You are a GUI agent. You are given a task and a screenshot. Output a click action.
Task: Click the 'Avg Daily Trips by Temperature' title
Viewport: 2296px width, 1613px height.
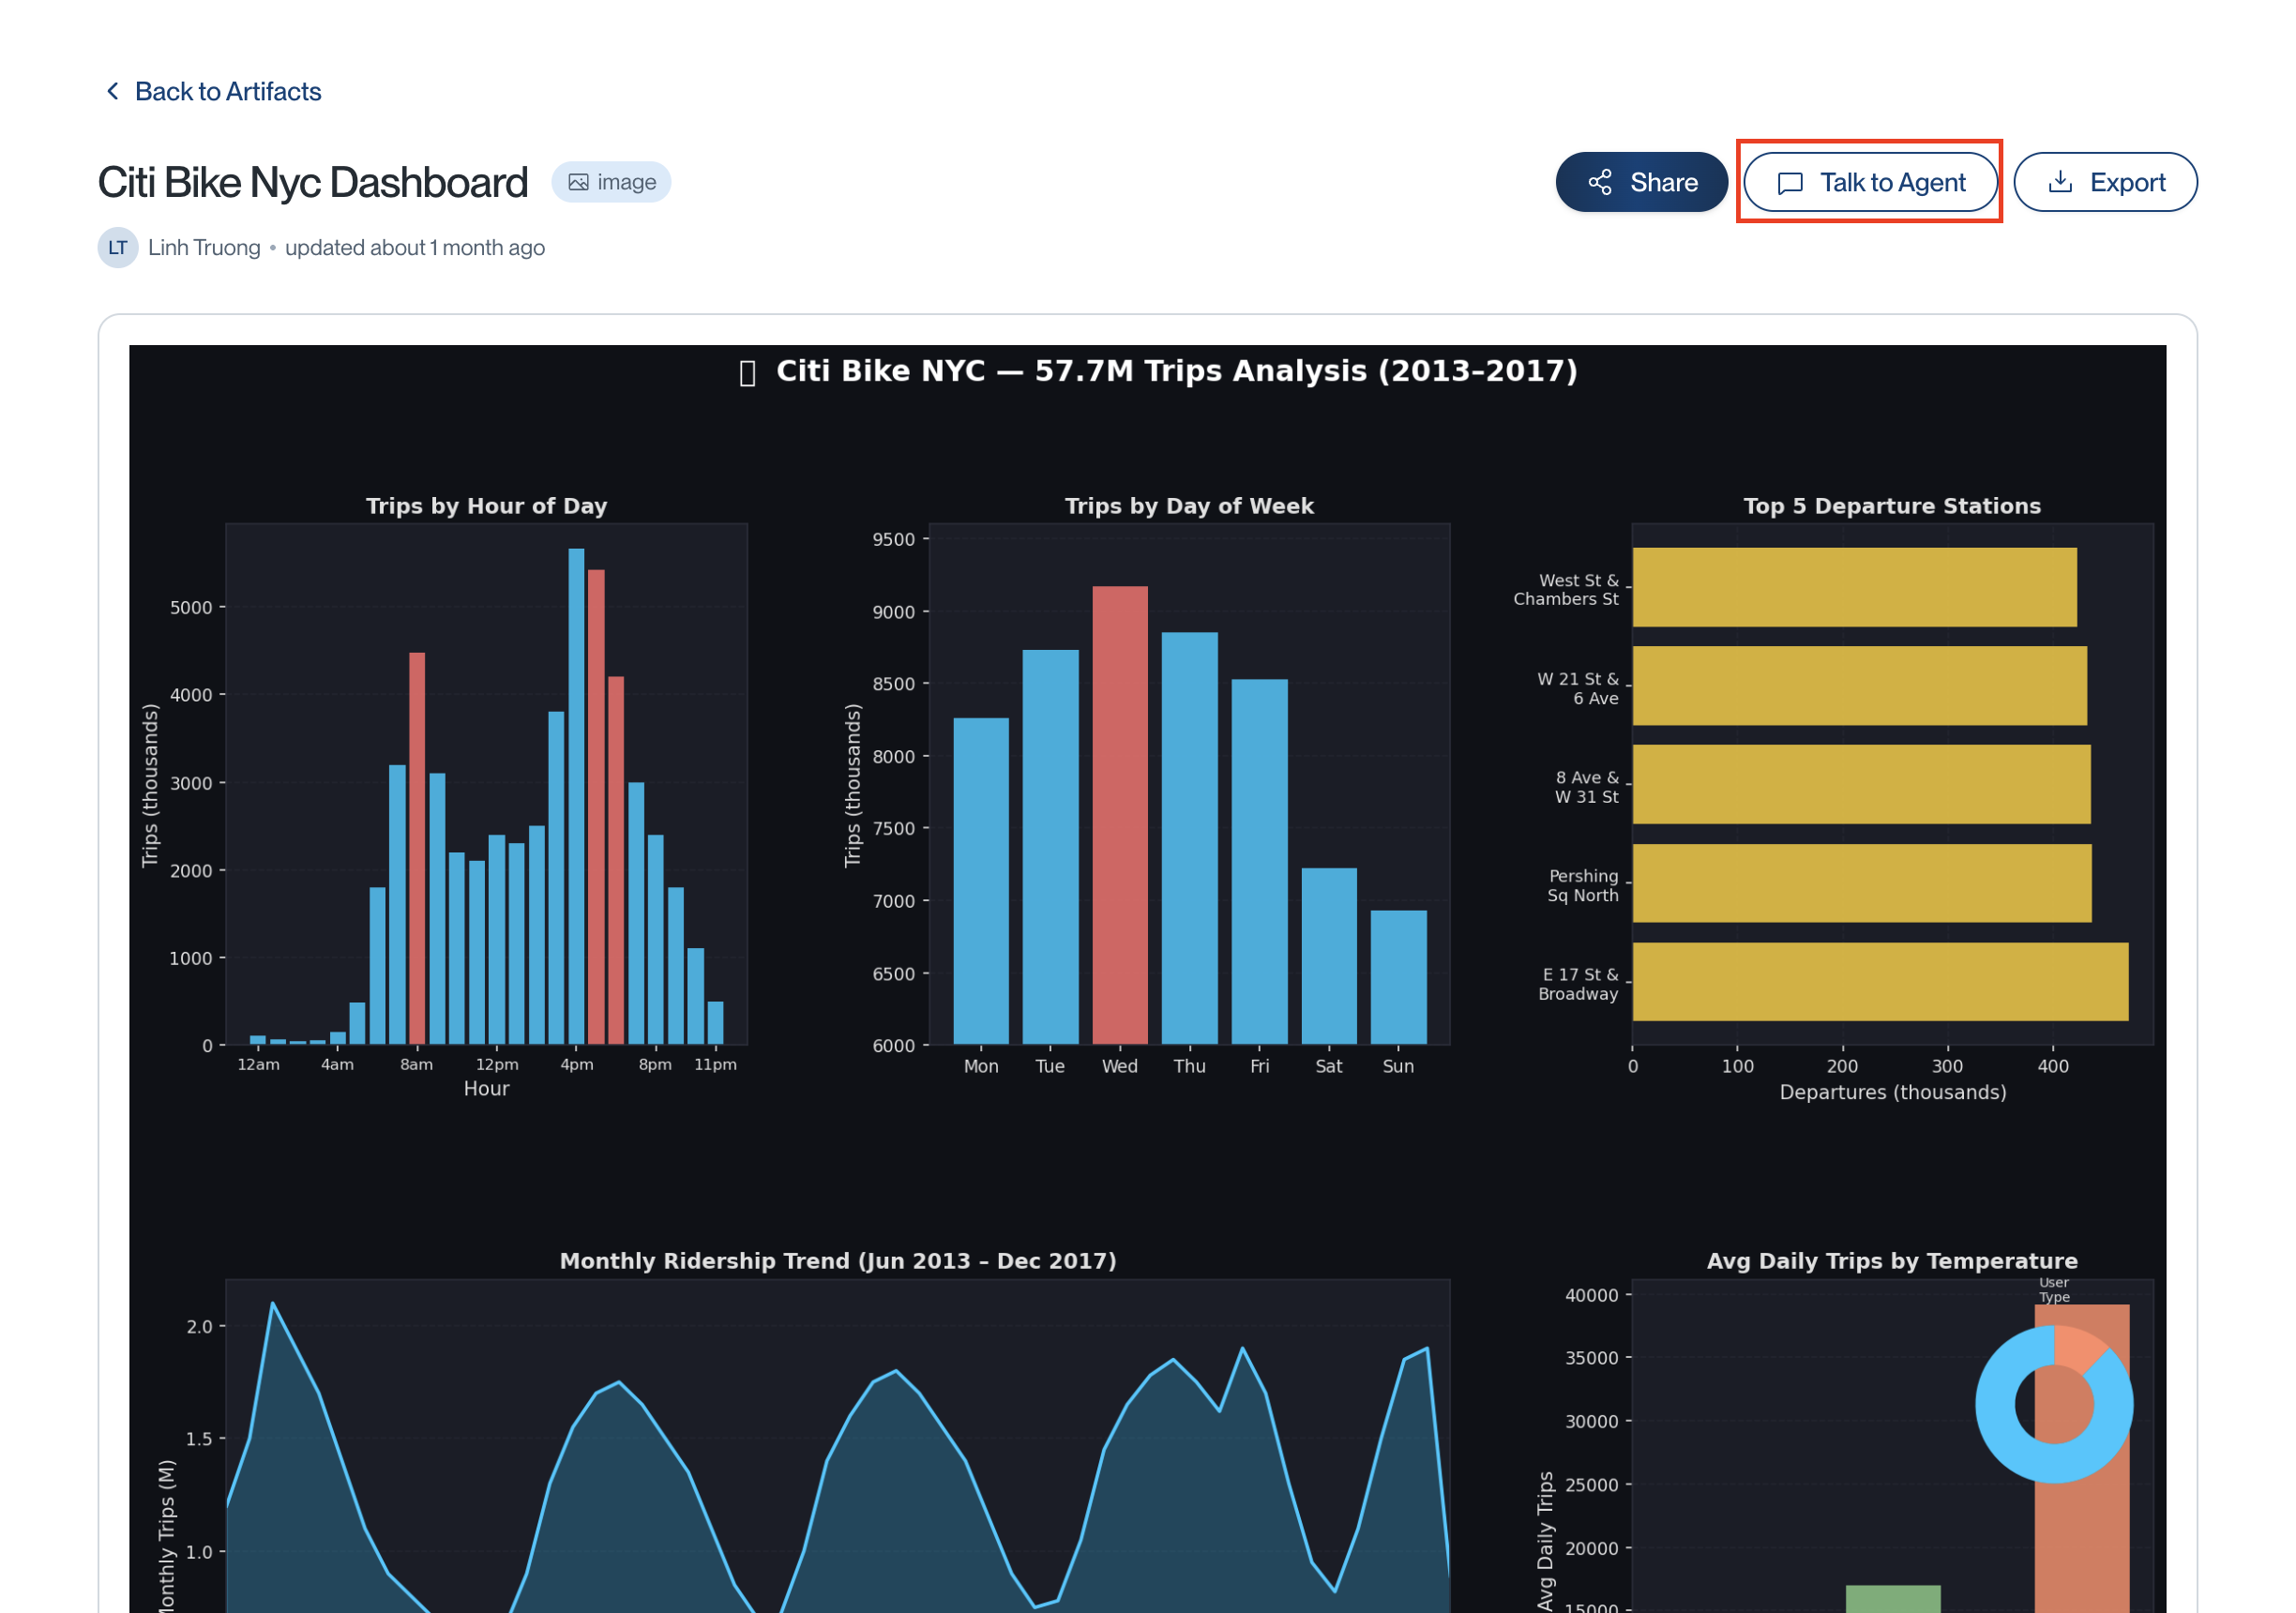[1892, 1261]
